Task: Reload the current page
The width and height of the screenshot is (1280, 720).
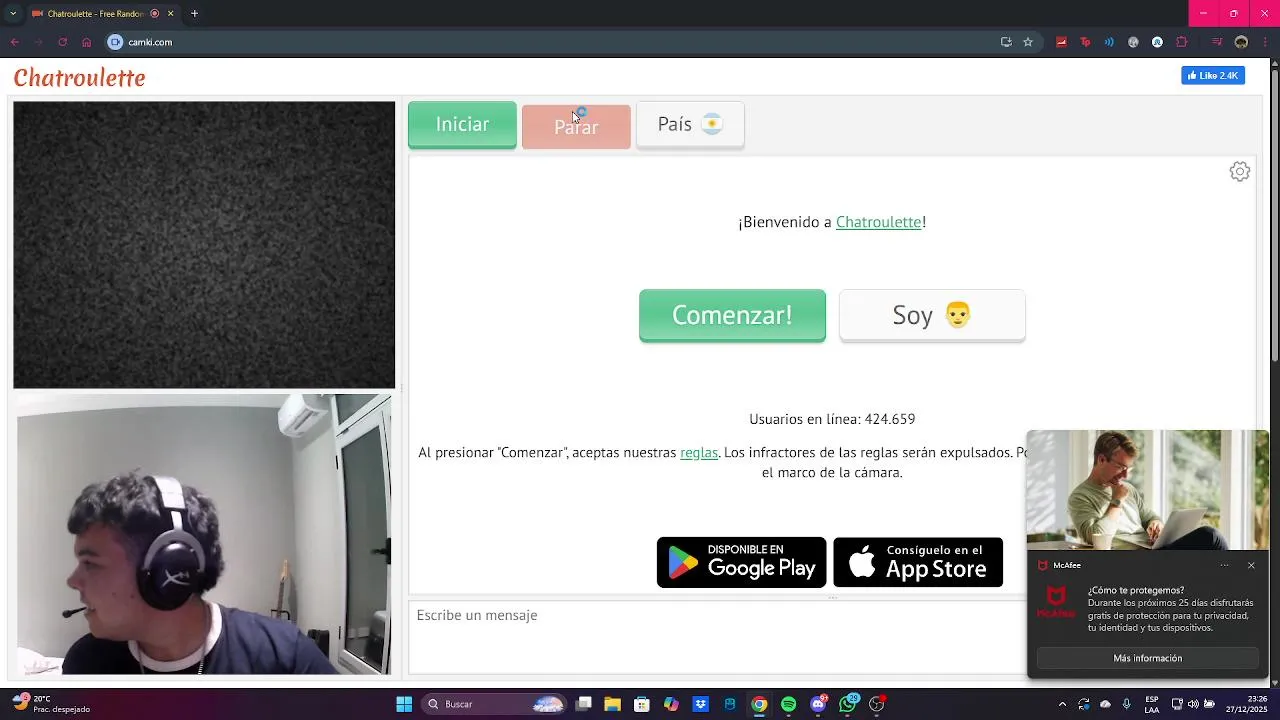Action: click(62, 42)
